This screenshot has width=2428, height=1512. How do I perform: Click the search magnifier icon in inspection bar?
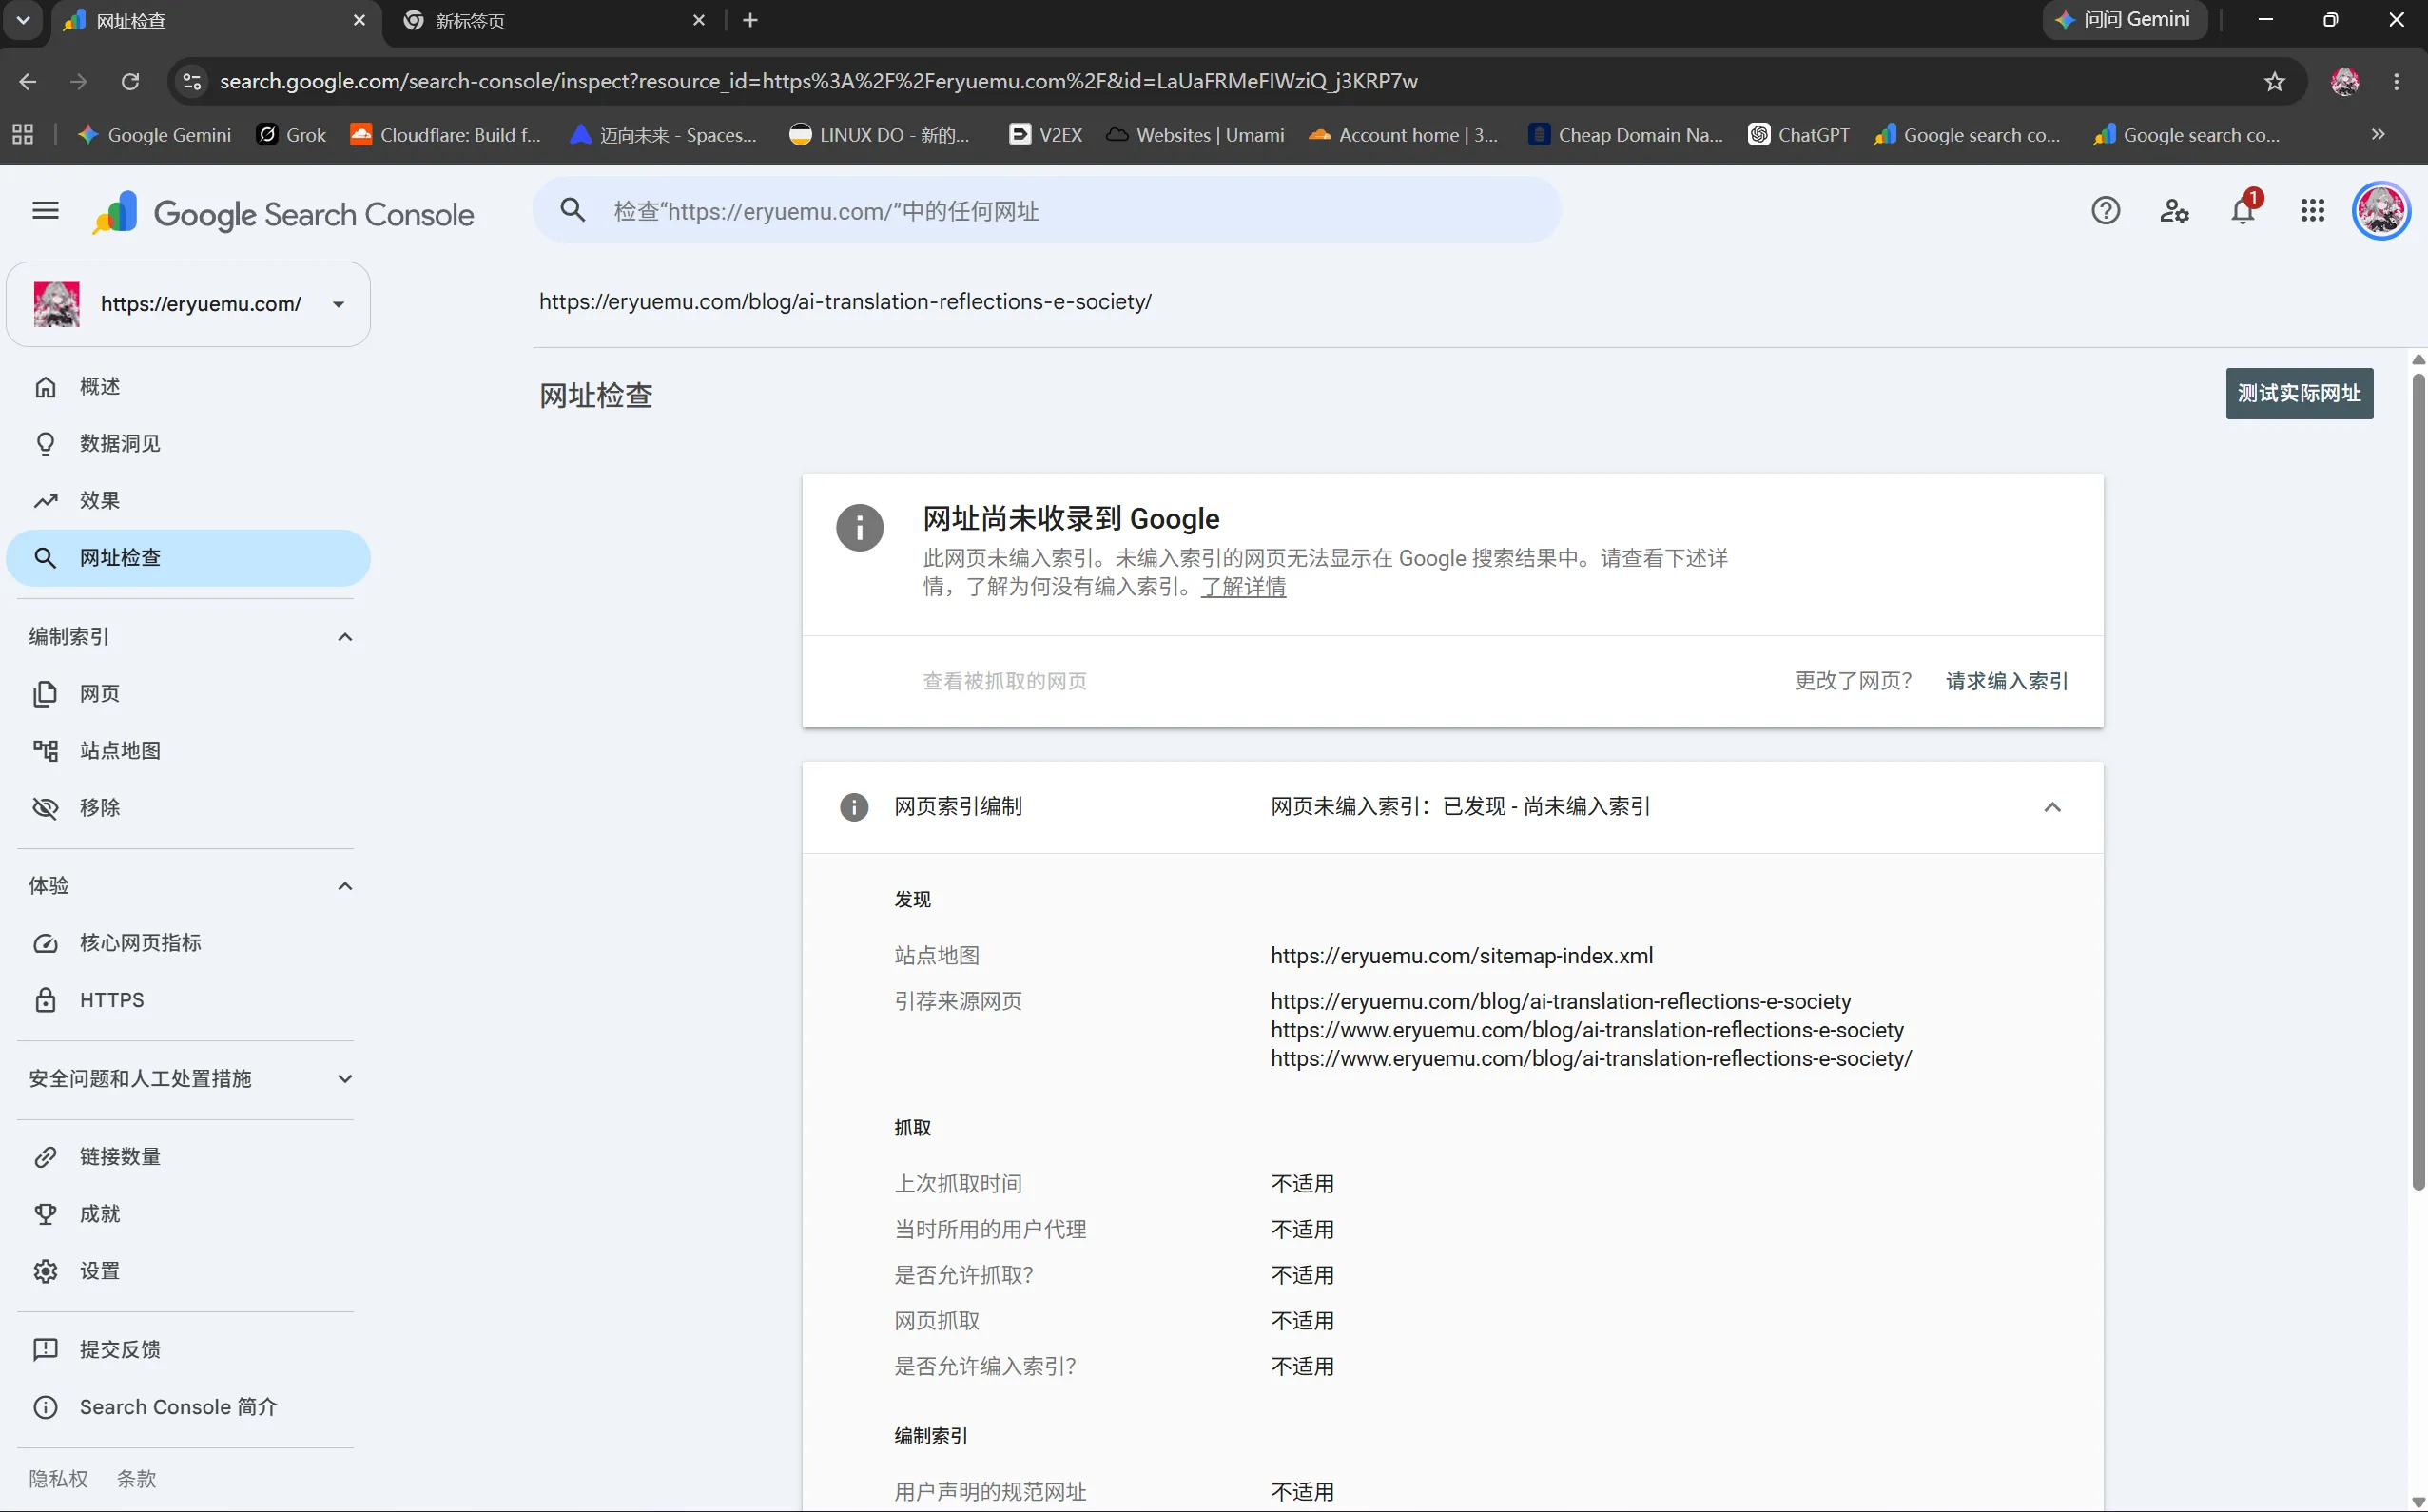(573, 211)
